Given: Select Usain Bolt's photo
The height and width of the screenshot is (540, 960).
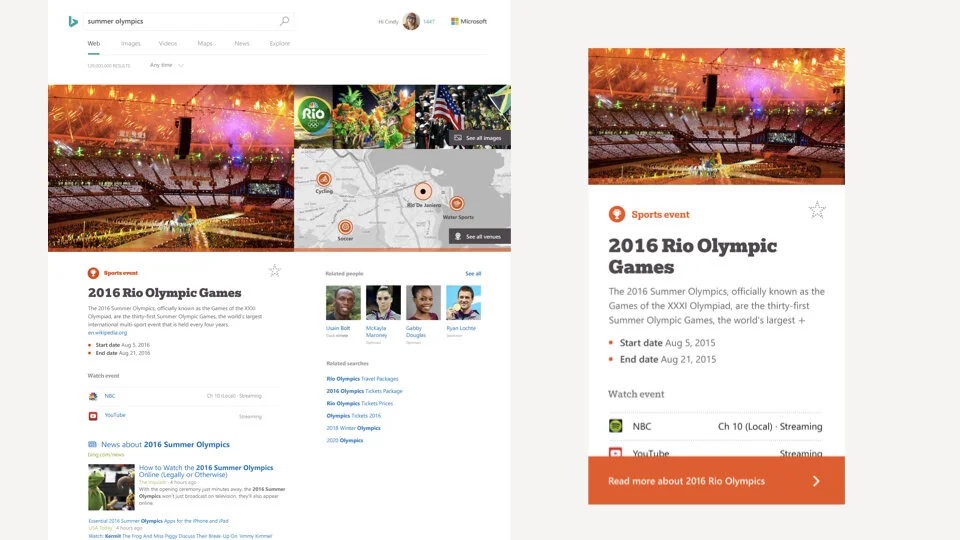Looking at the screenshot, I should 343,302.
